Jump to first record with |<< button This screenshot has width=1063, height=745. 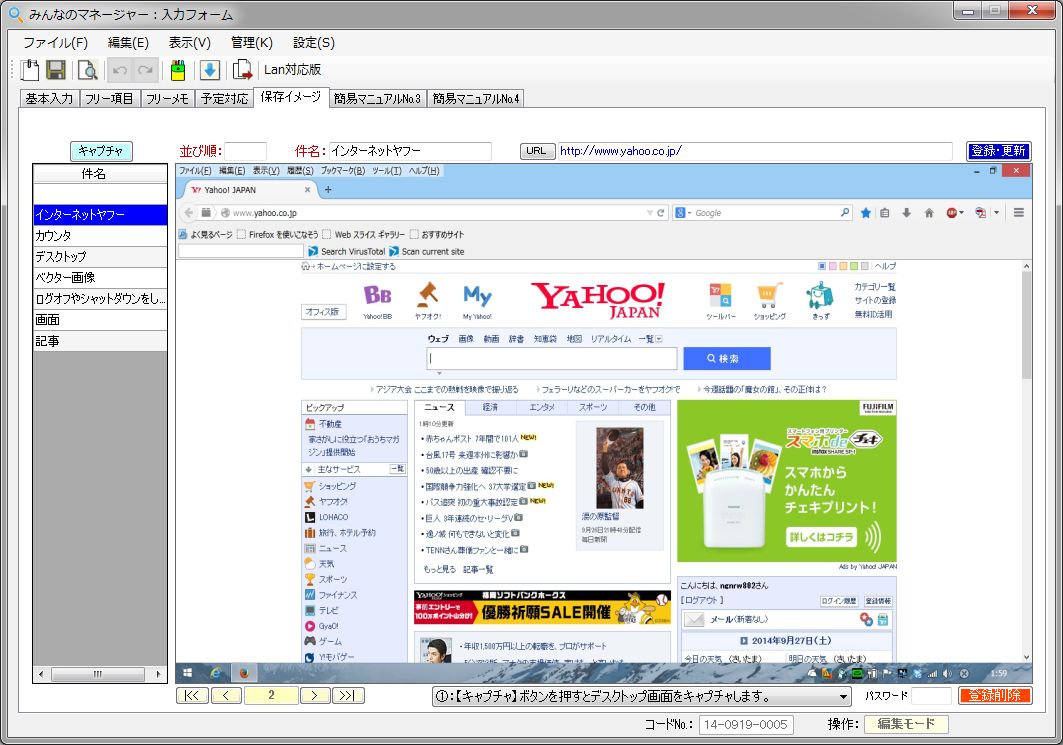[192, 696]
